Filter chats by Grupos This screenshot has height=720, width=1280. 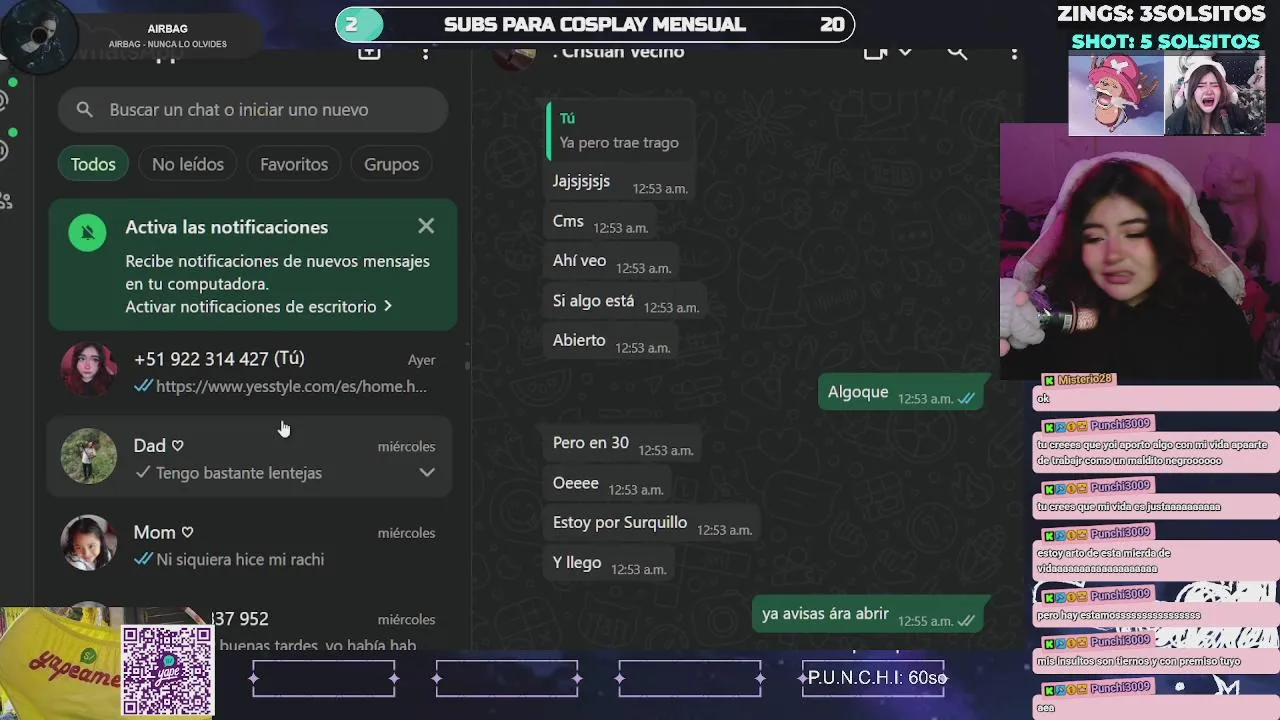(x=391, y=164)
